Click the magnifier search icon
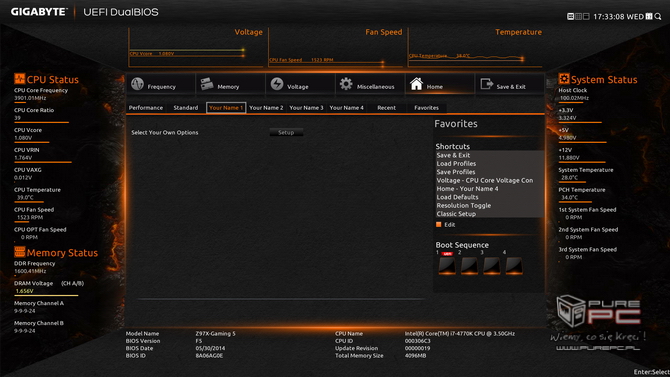Viewport: 670px width, 377px height. [658, 17]
